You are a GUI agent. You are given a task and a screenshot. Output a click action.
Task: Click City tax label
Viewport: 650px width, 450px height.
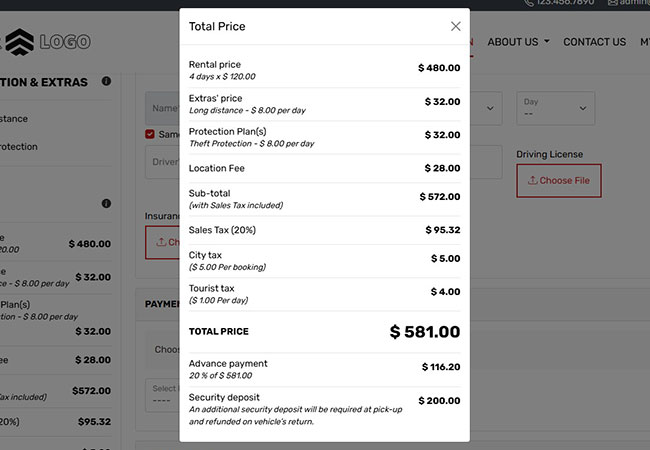coord(205,255)
